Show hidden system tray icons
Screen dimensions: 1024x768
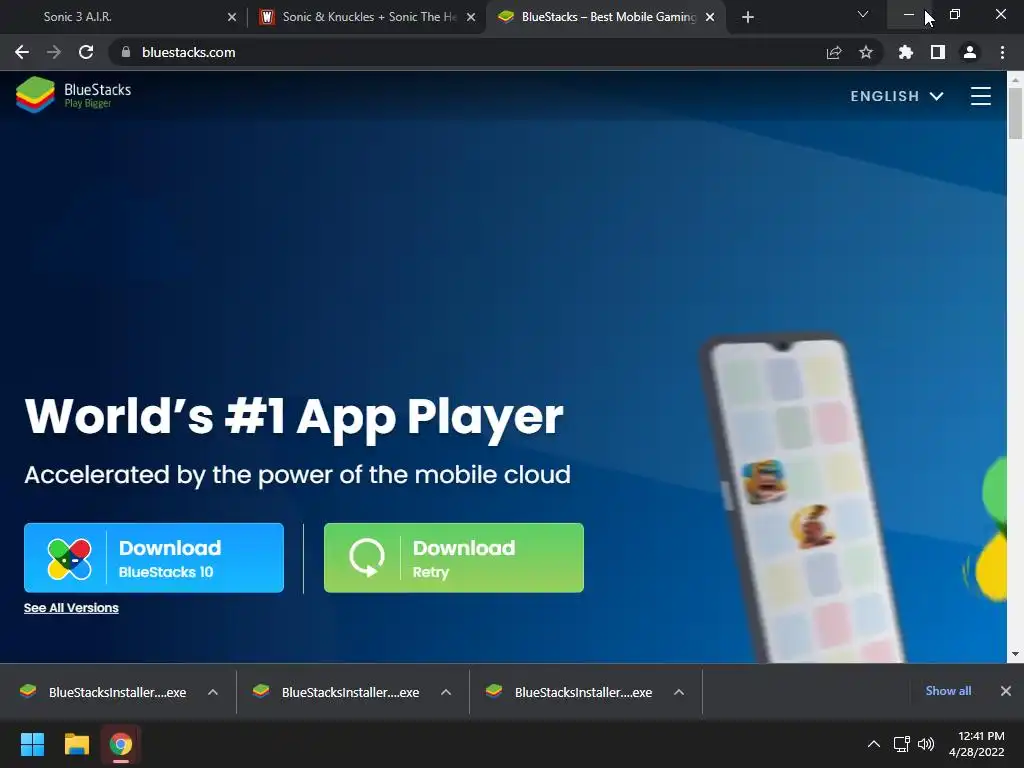click(874, 744)
